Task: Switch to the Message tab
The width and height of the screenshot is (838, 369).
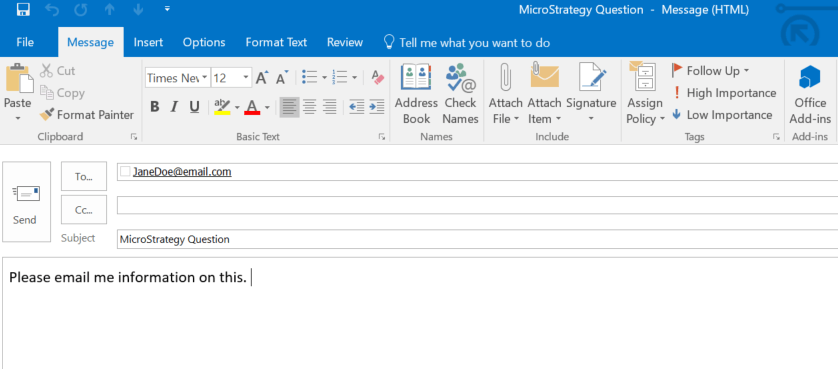Action: (x=90, y=42)
